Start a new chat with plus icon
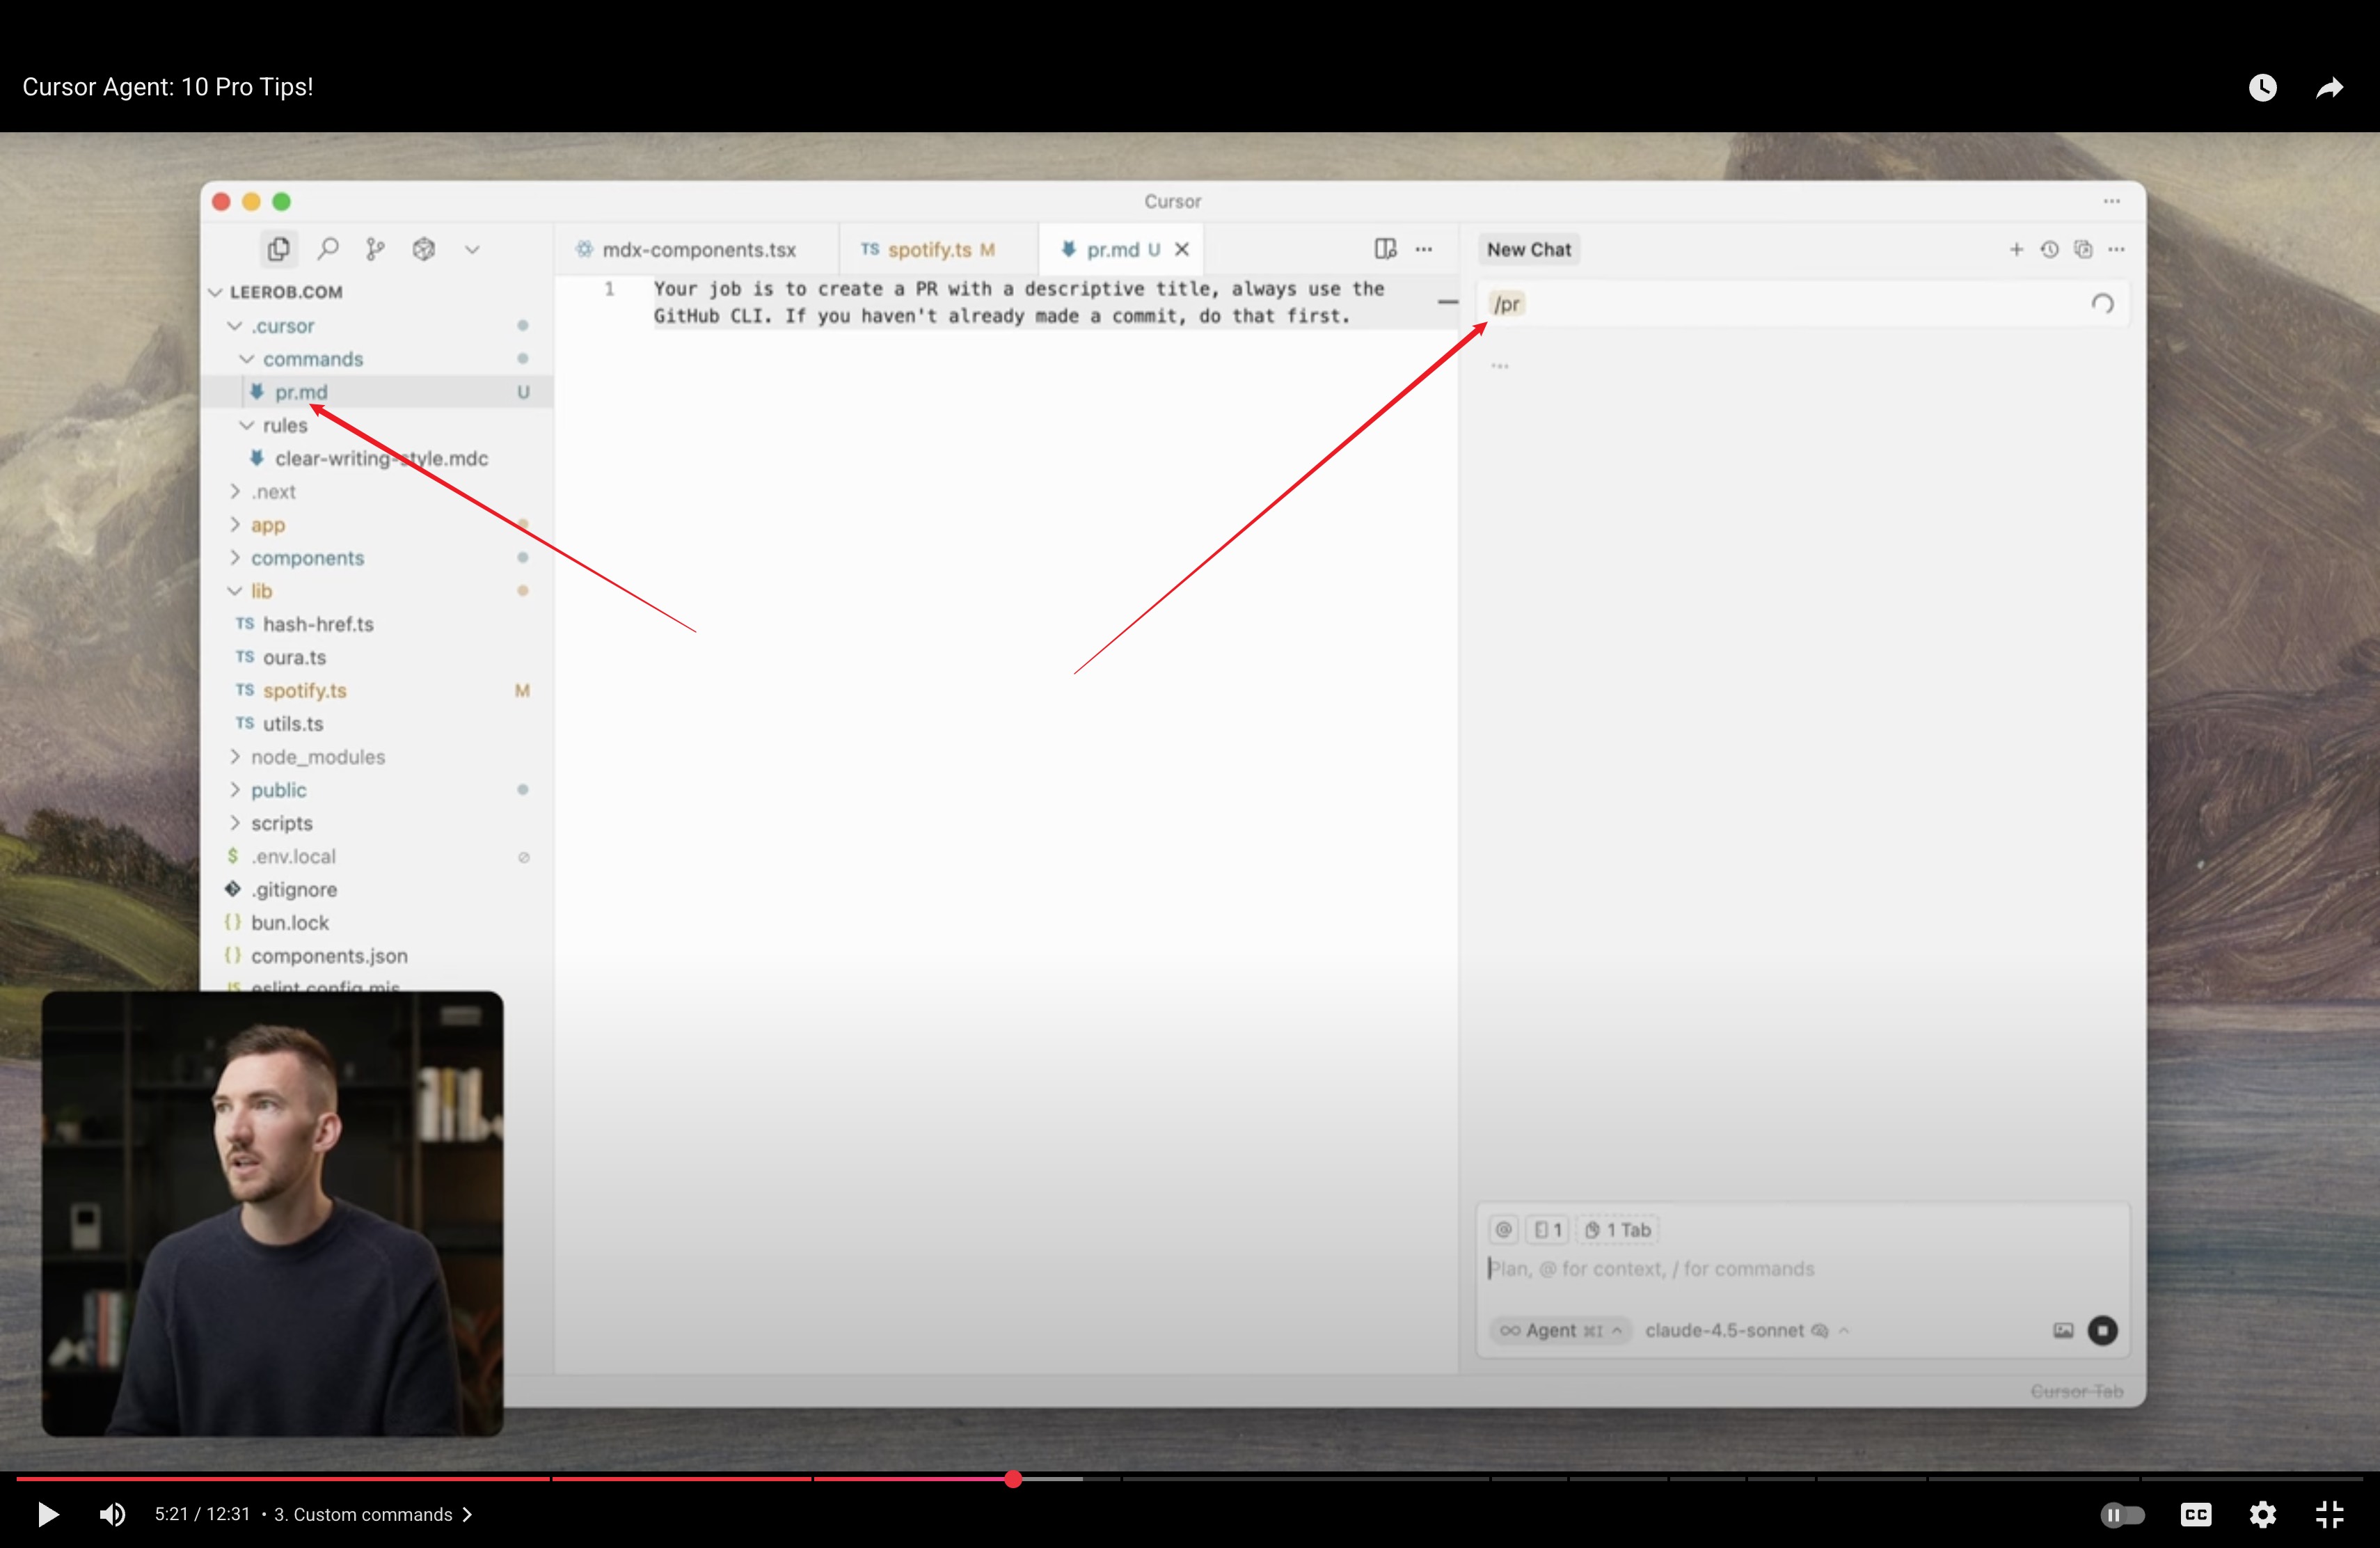 point(2016,249)
